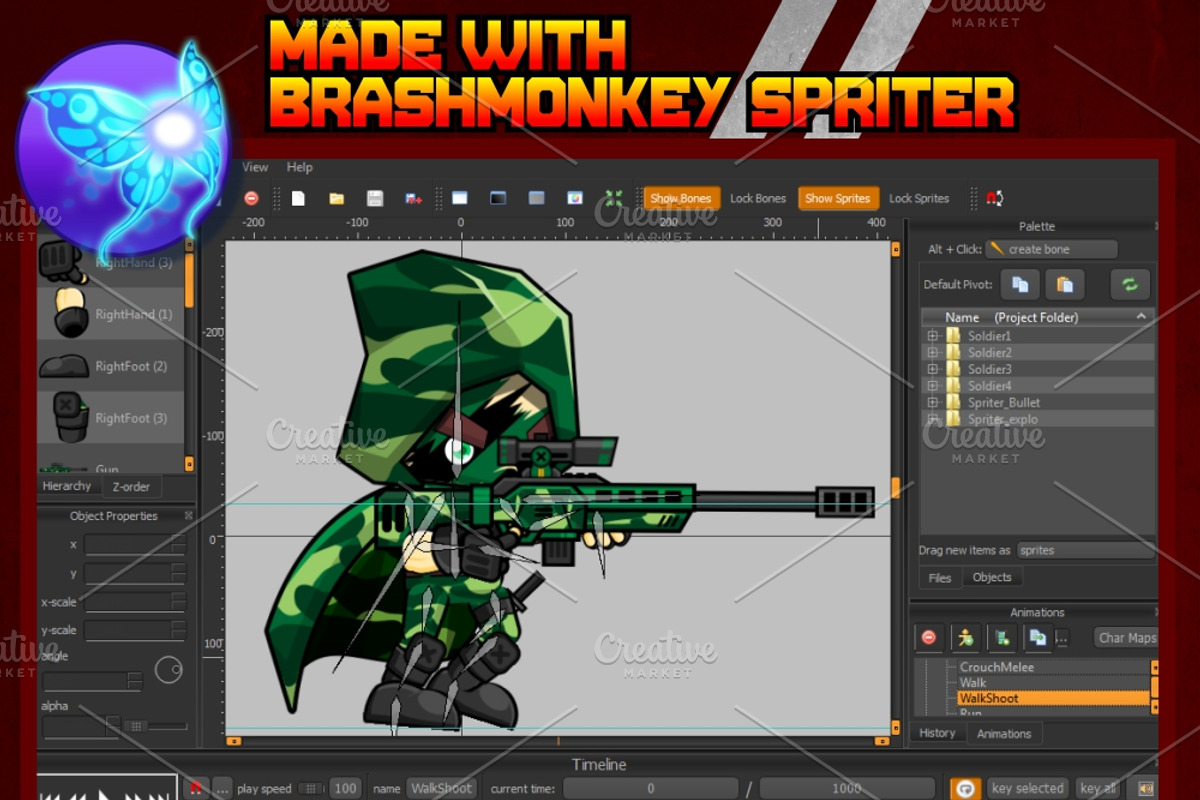The height and width of the screenshot is (800, 1200).
Task: Create a new project with blank page icon
Action: click(x=298, y=198)
